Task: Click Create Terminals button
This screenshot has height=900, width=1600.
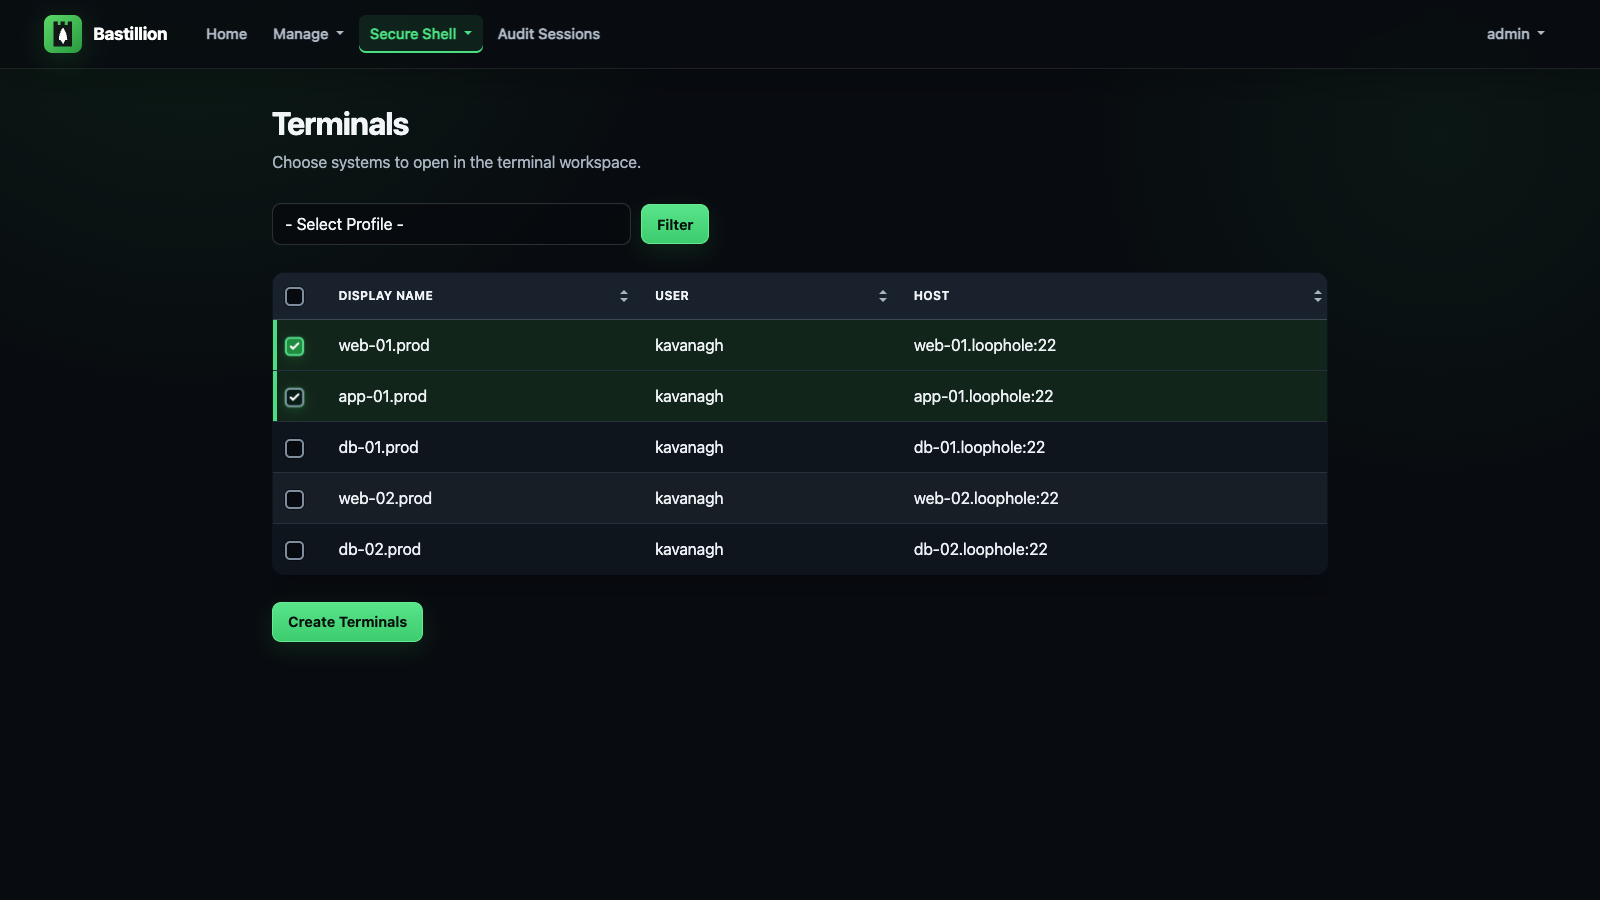Action: pyautogui.click(x=347, y=622)
